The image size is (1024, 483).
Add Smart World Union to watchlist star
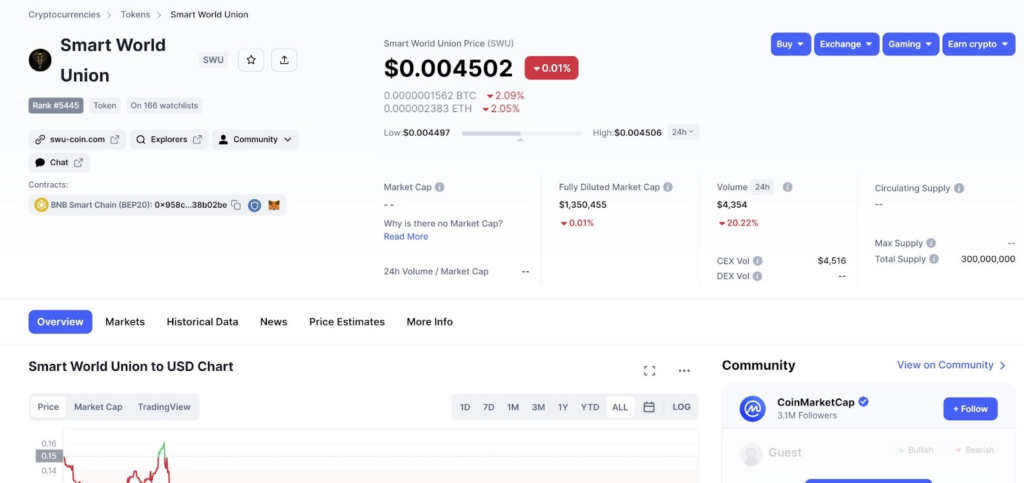pyautogui.click(x=251, y=60)
